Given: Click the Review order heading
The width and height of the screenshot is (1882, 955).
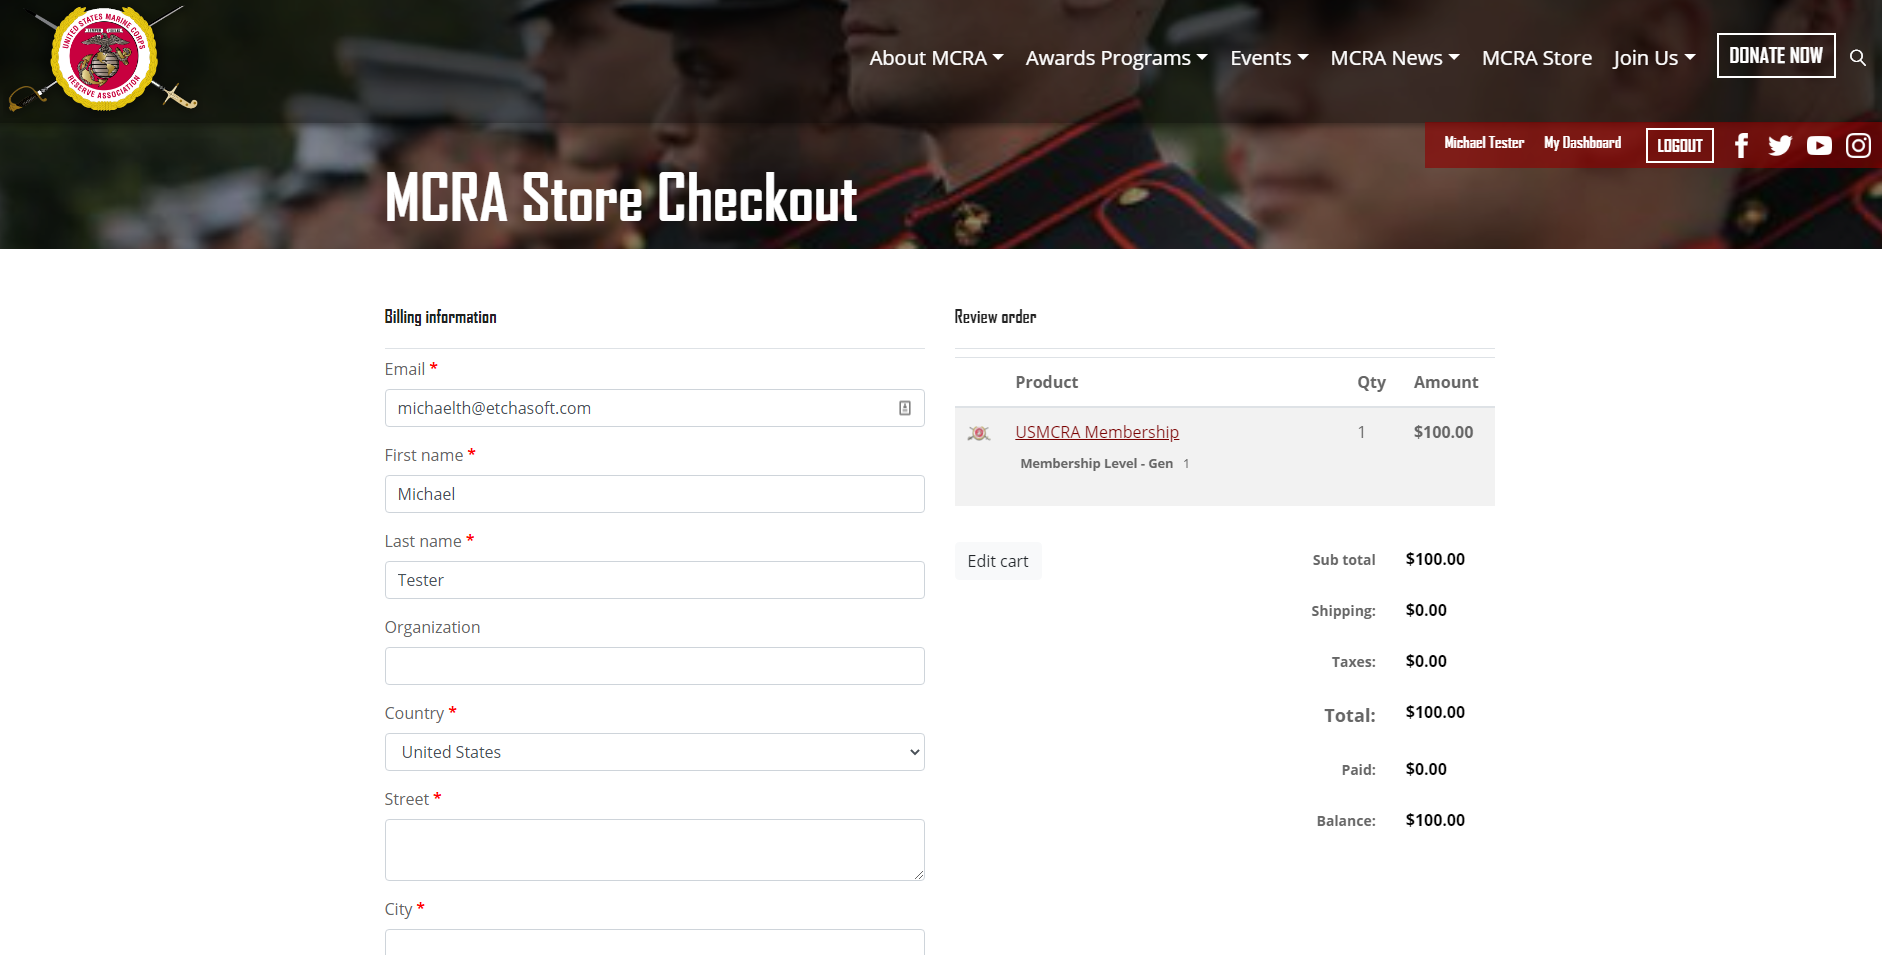Looking at the screenshot, I should 995,317.
